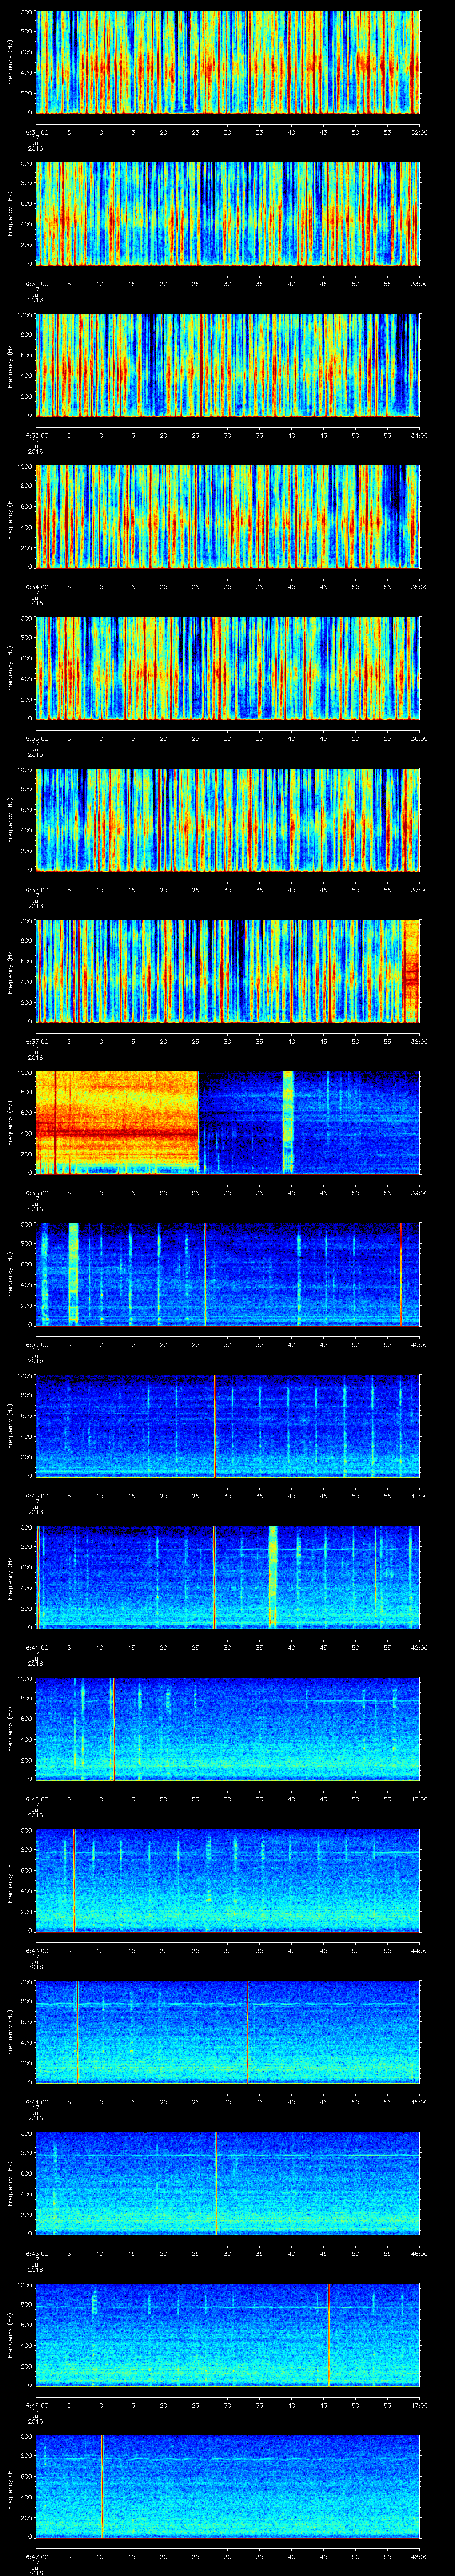Click the "30" second tick under the 6:38:00 panel
Image resolution: width=455 pixels, height=2576 pixels.
click(x=228, y=1193)
